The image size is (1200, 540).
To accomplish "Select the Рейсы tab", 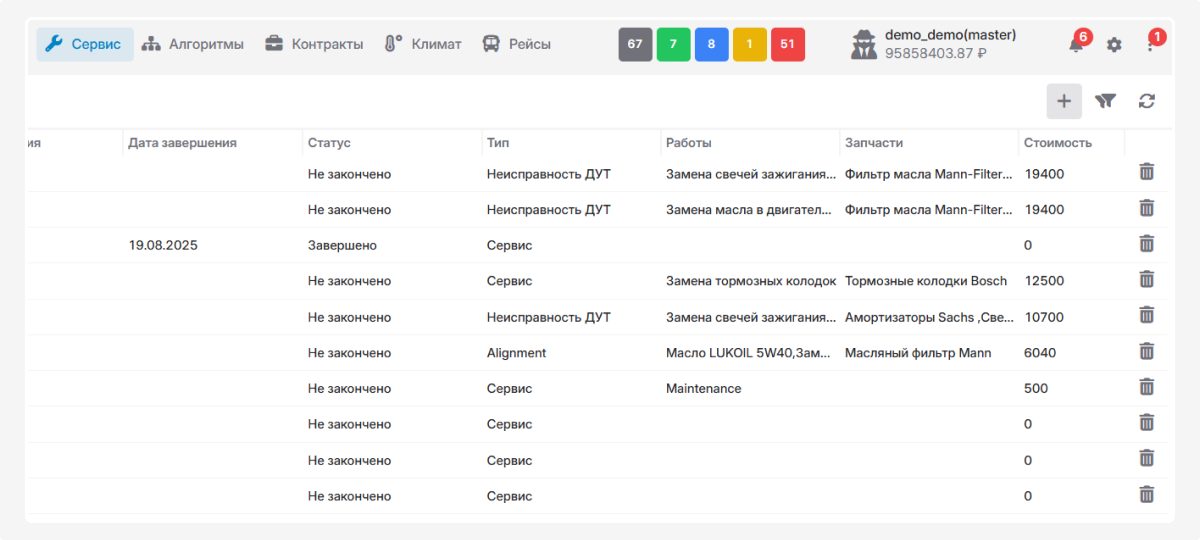I will (517, 44).
